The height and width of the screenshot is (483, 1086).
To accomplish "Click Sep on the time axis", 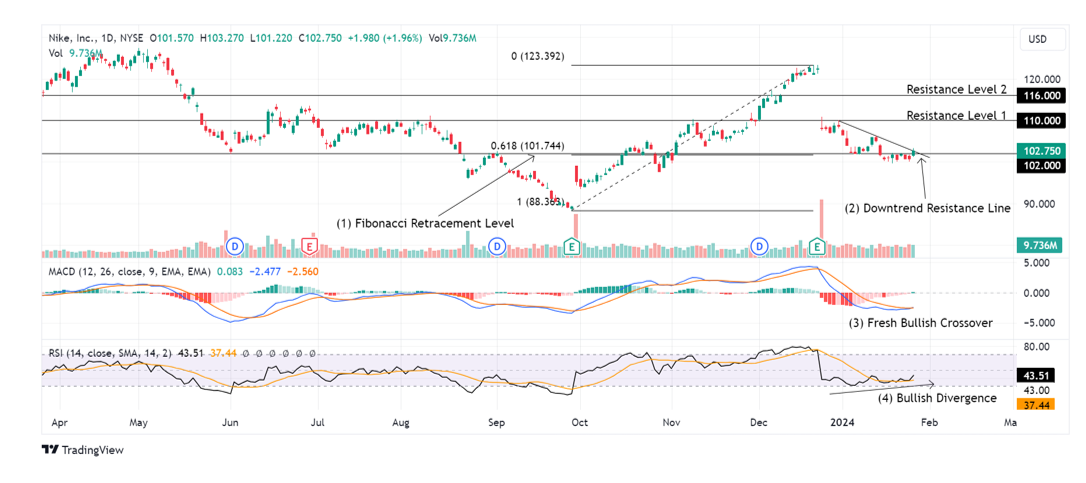I will click(x=495, y=421).
